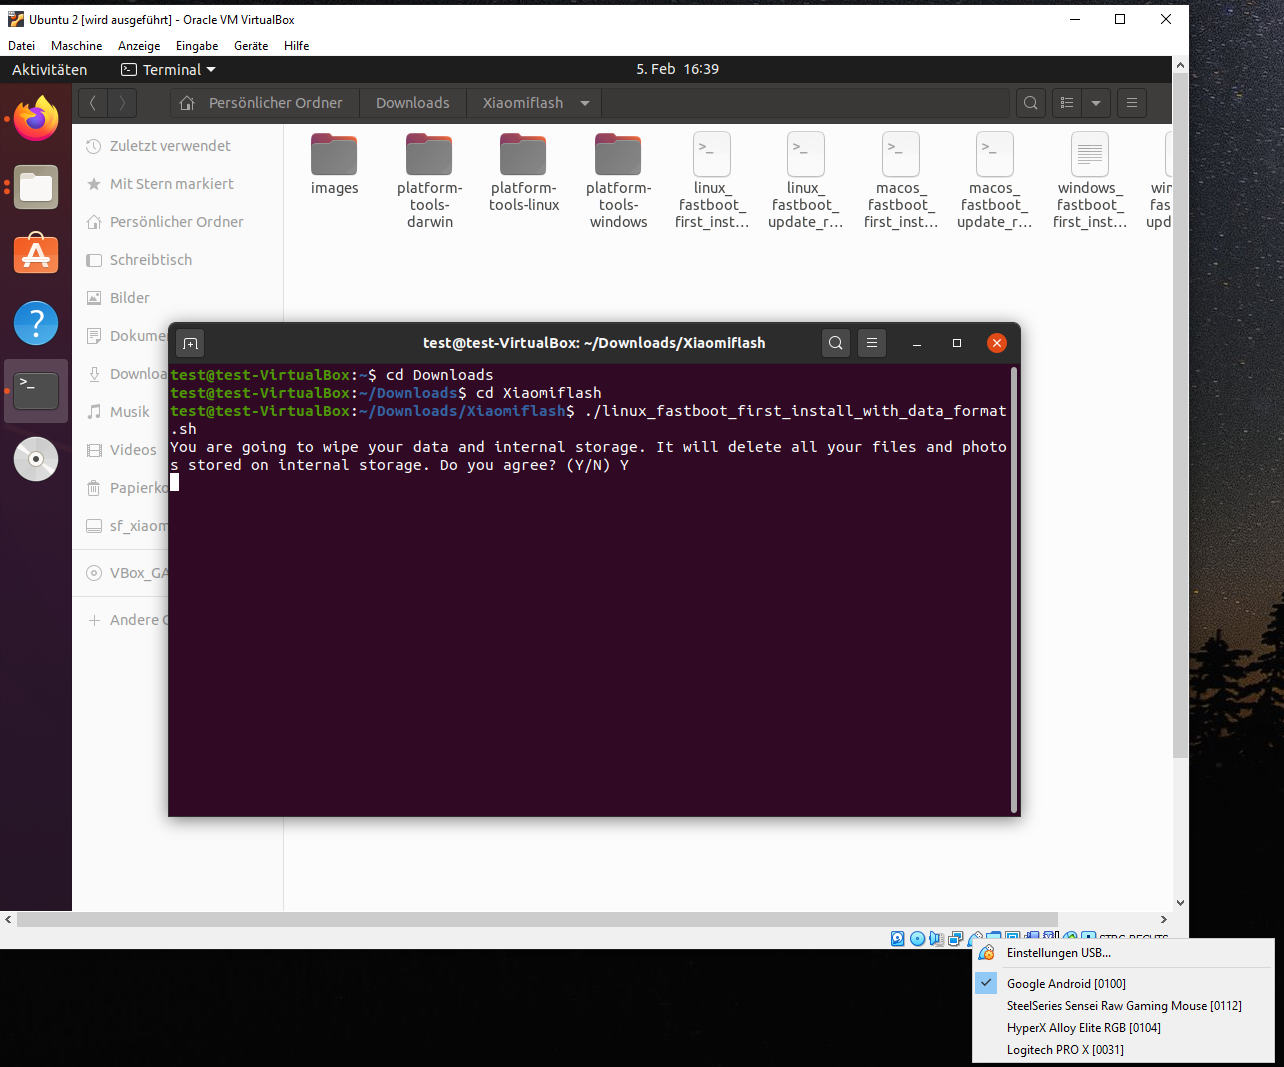Screen dimensions: 1284x1067
Task: Click the VirtualBox network status icon
Action: (x=956, y=938)
